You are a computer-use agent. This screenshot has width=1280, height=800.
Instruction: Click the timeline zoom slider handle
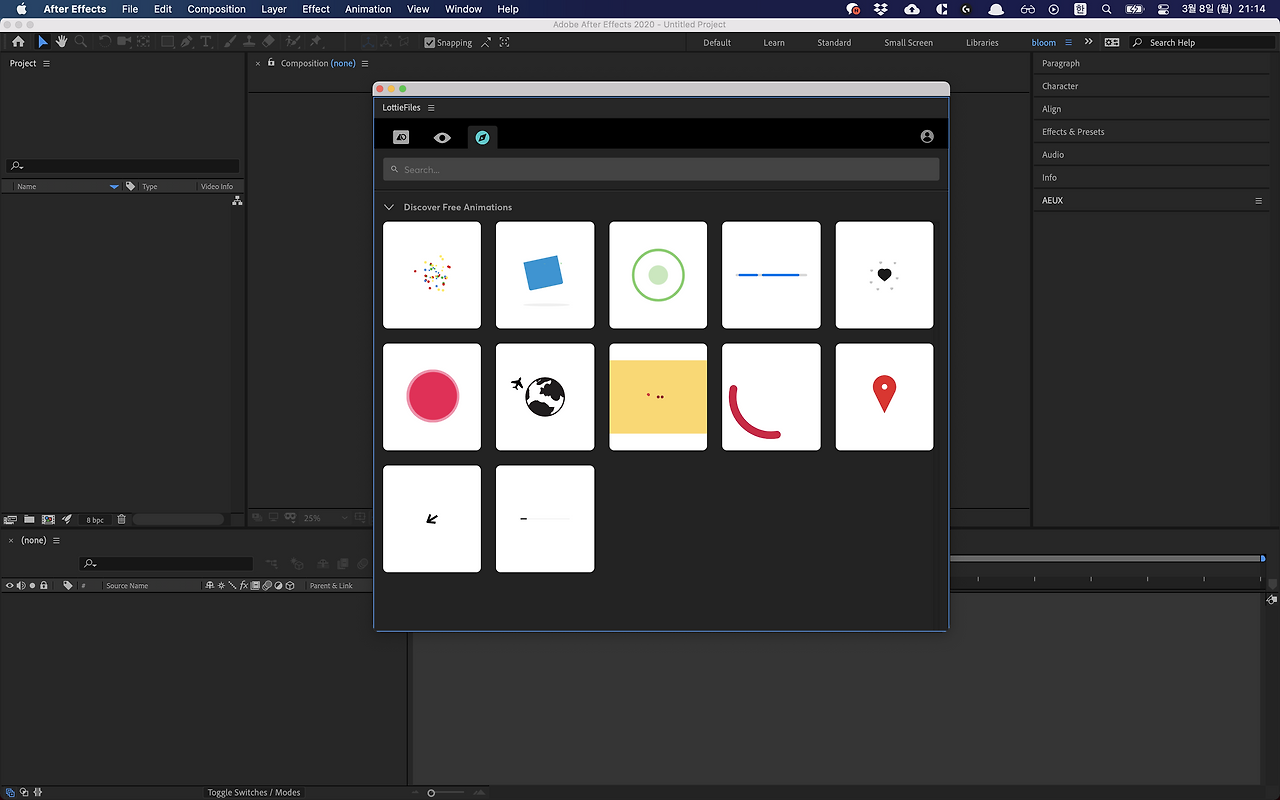click(x=431, y=793)
